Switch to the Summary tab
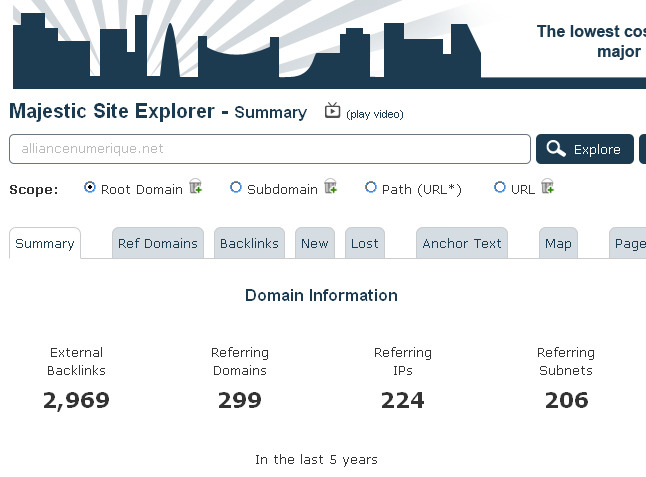Screen dimensions: 646x477 (45, 243)
